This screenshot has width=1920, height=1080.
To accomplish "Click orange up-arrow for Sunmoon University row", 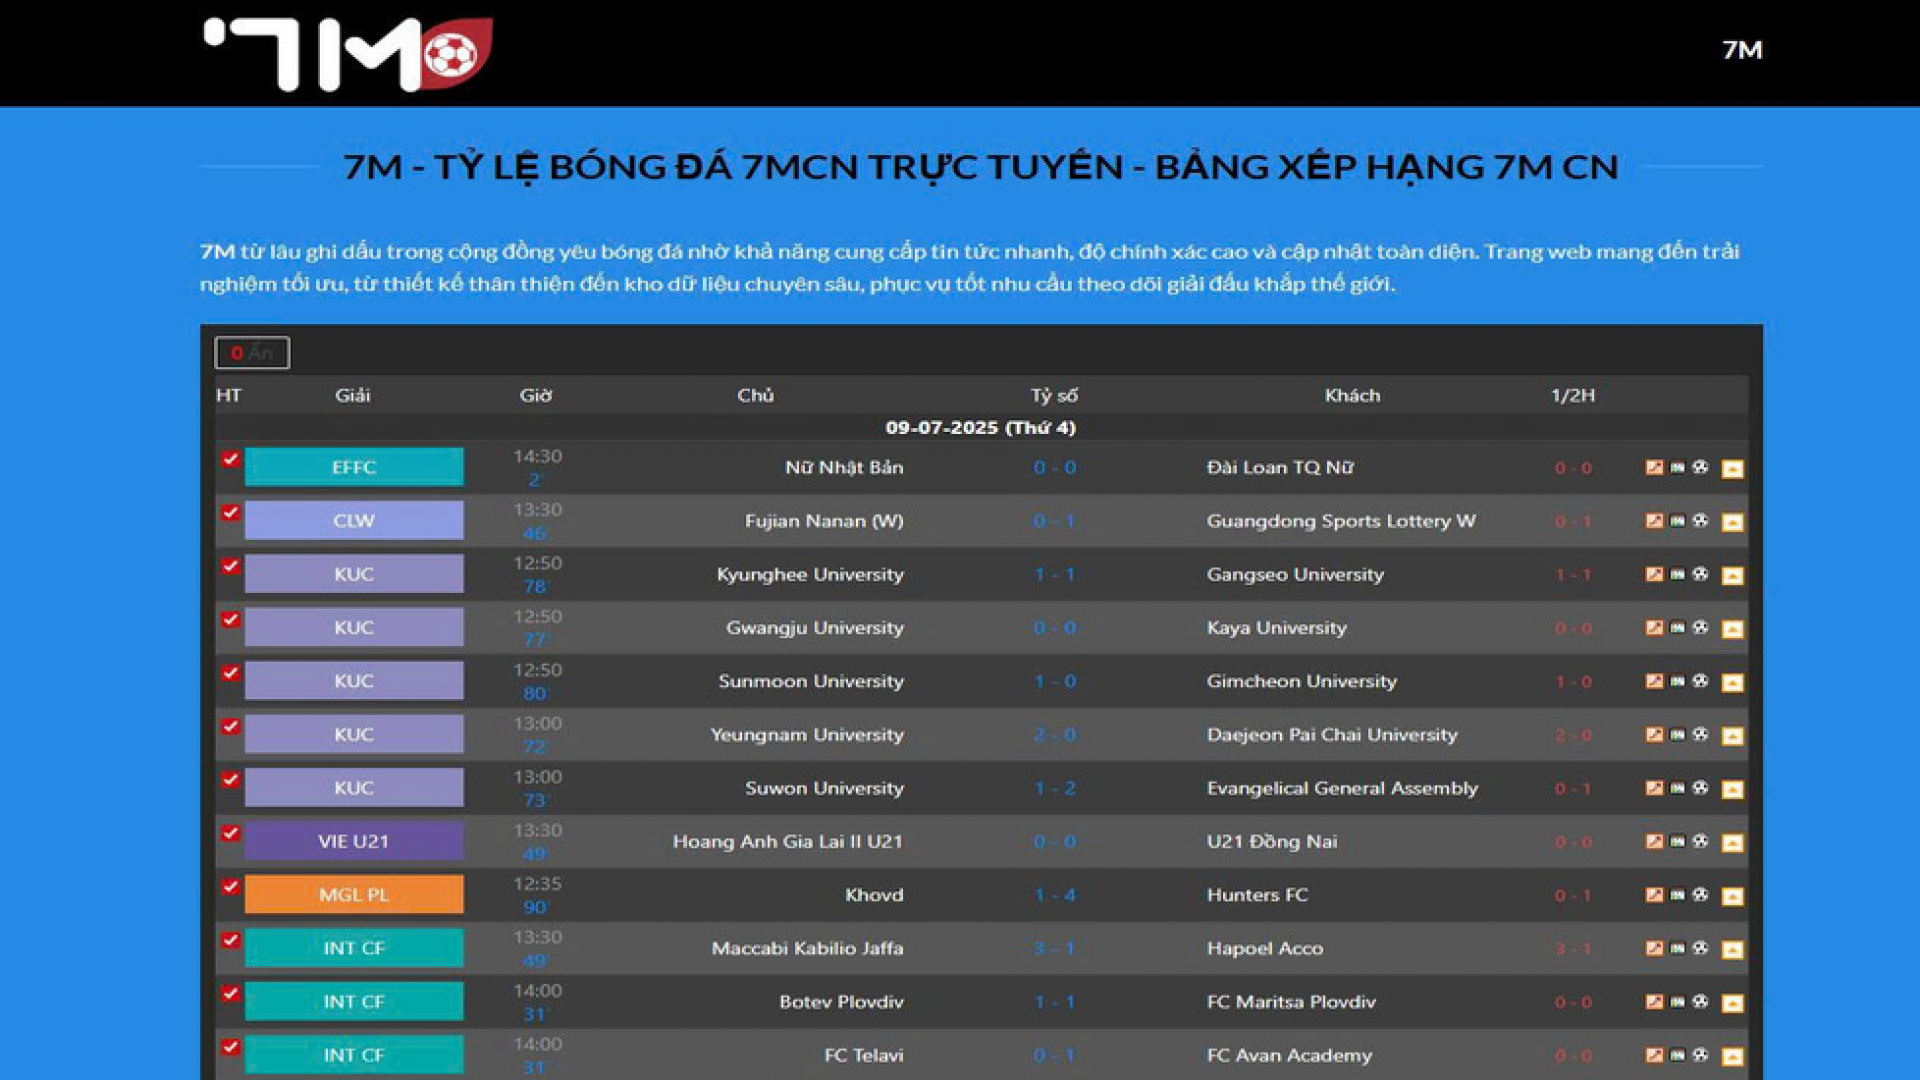I will pyautogui.click(x=1732, y=682).
